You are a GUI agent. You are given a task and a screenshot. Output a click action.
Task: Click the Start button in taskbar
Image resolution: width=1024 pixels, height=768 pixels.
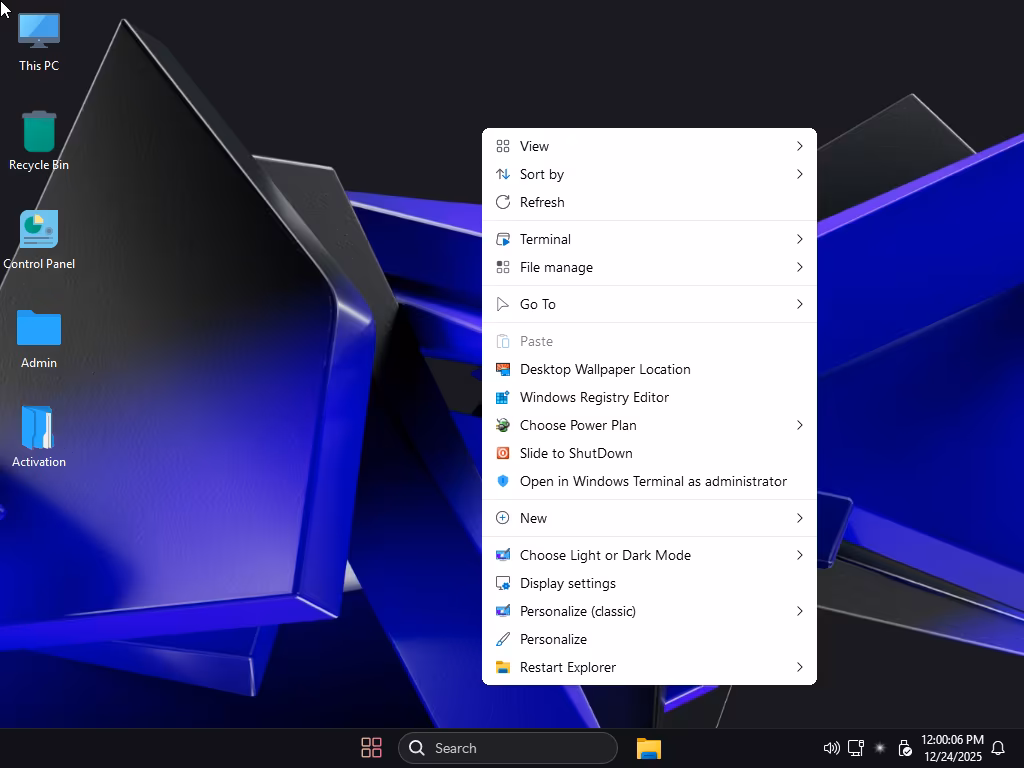(x=371, y=748)
